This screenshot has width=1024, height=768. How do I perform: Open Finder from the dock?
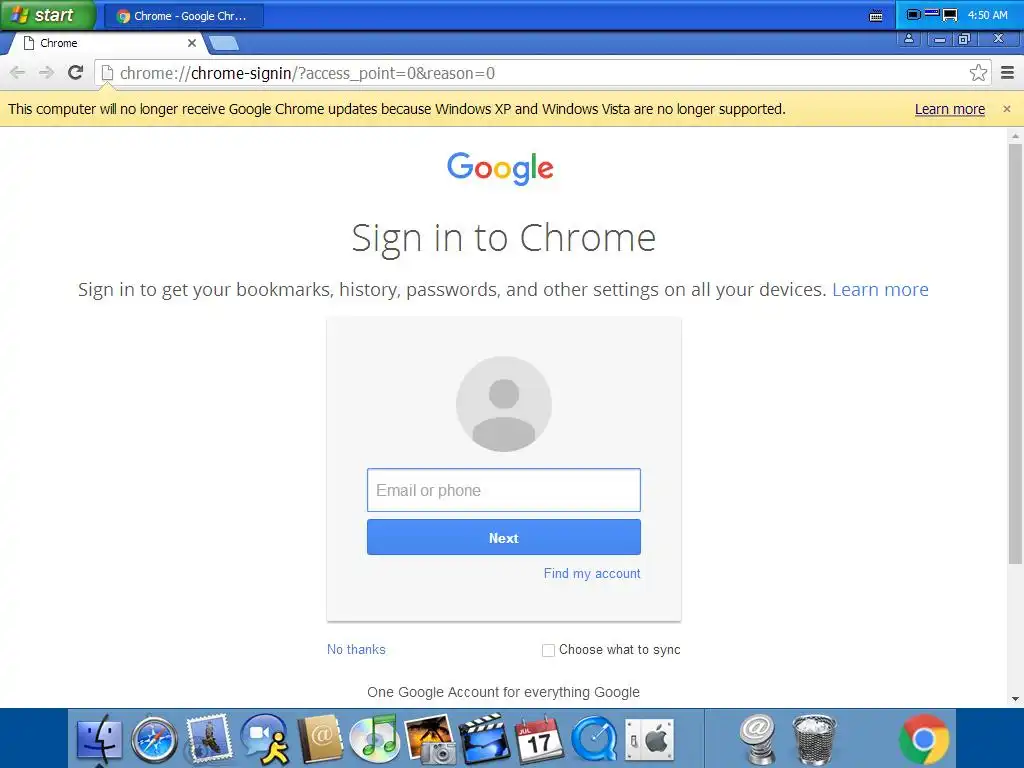(x=99, y=740)
